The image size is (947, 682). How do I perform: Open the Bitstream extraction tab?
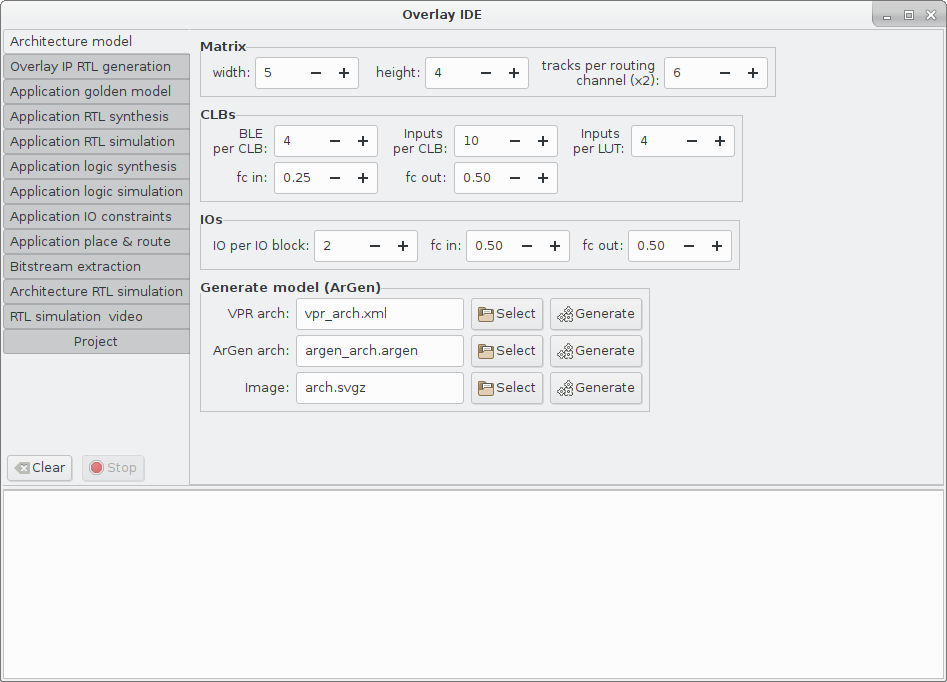(x=96, y=266)
